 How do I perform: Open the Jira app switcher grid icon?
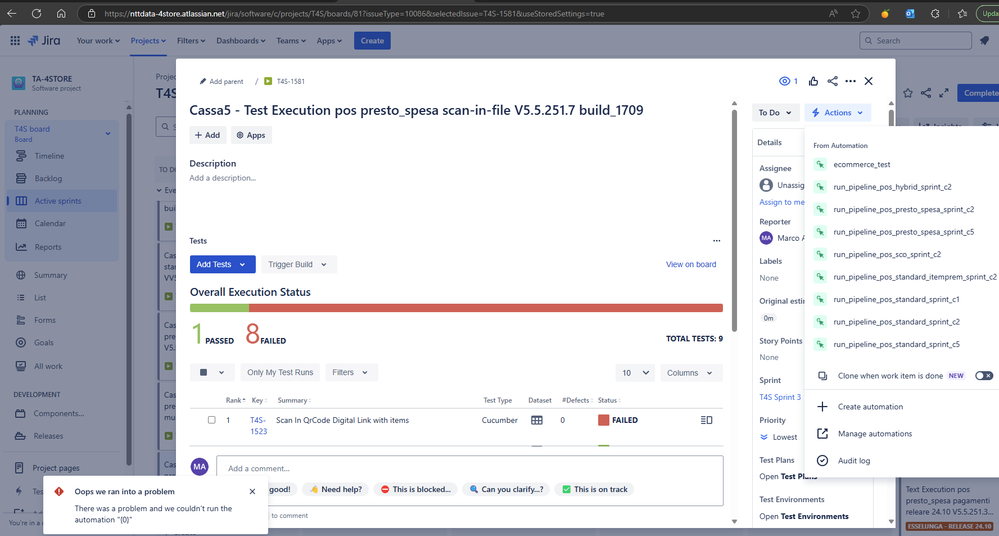15,40
